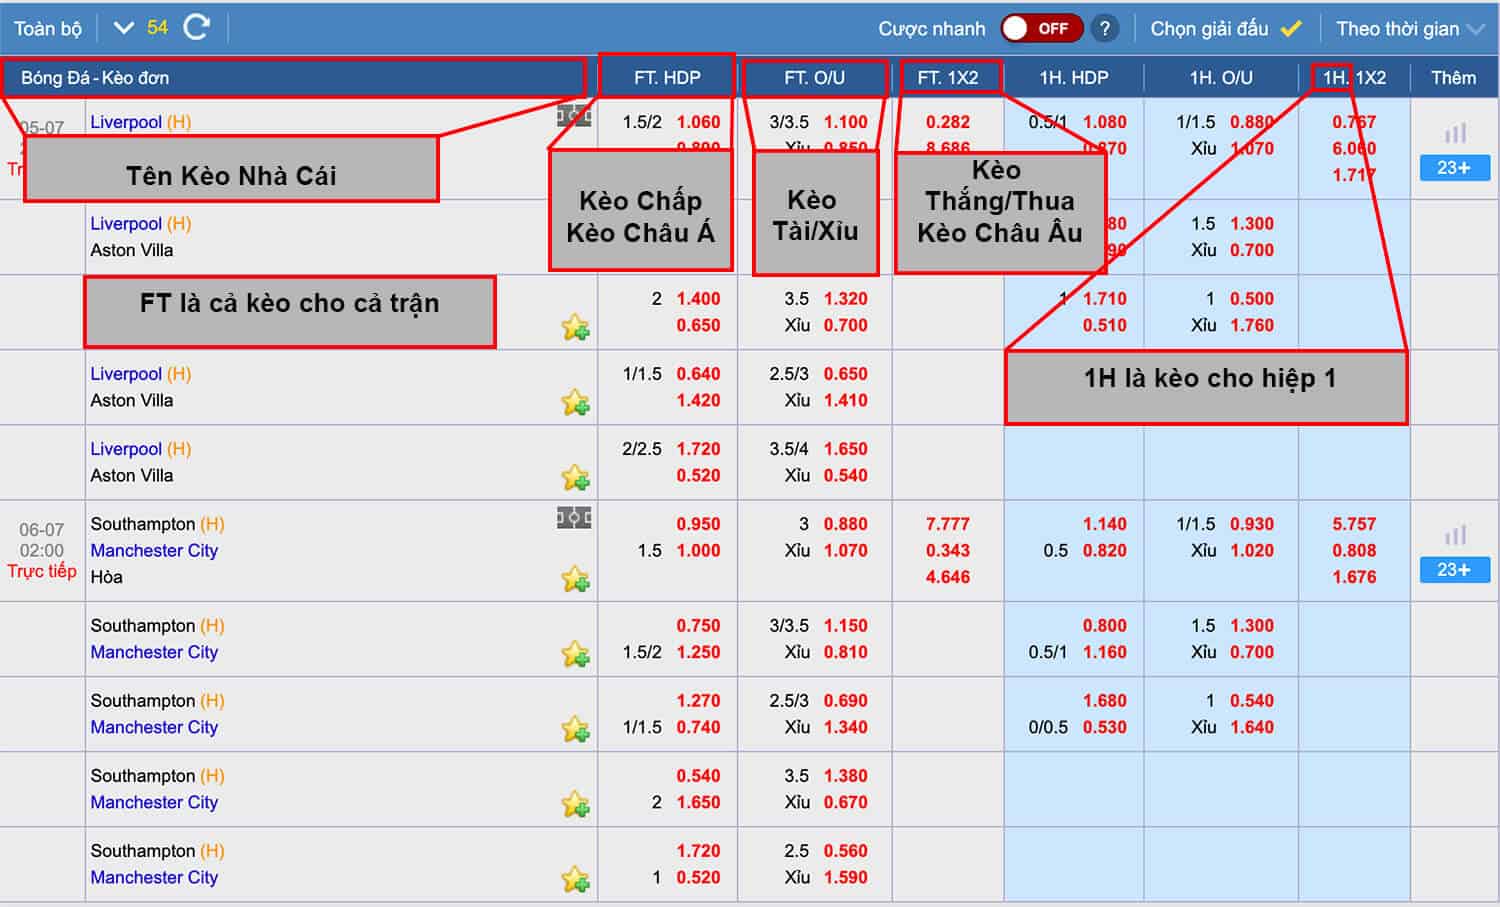Click the refresh icon in top bar
Screen dimensions: 1500x907
tap(196, 28)
